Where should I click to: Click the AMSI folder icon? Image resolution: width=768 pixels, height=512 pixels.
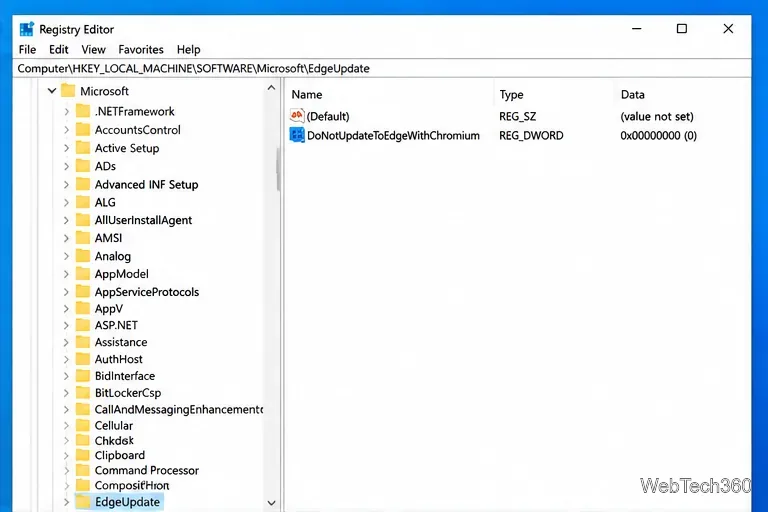[83, 238]
